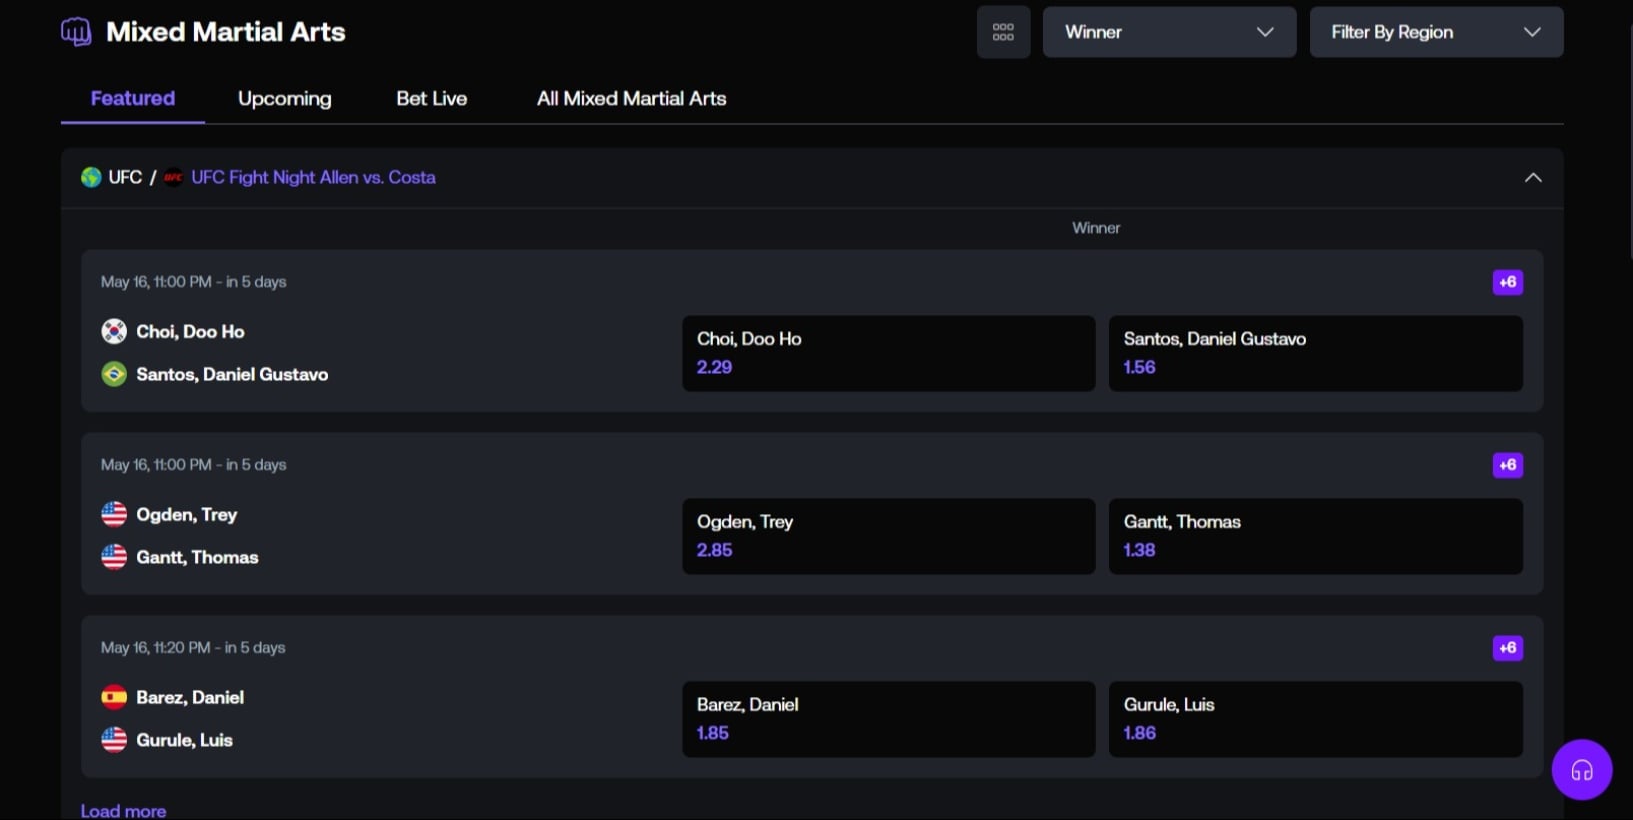
Task: Click USA flag next to Gurule, Luis
Action: [114, 740]
